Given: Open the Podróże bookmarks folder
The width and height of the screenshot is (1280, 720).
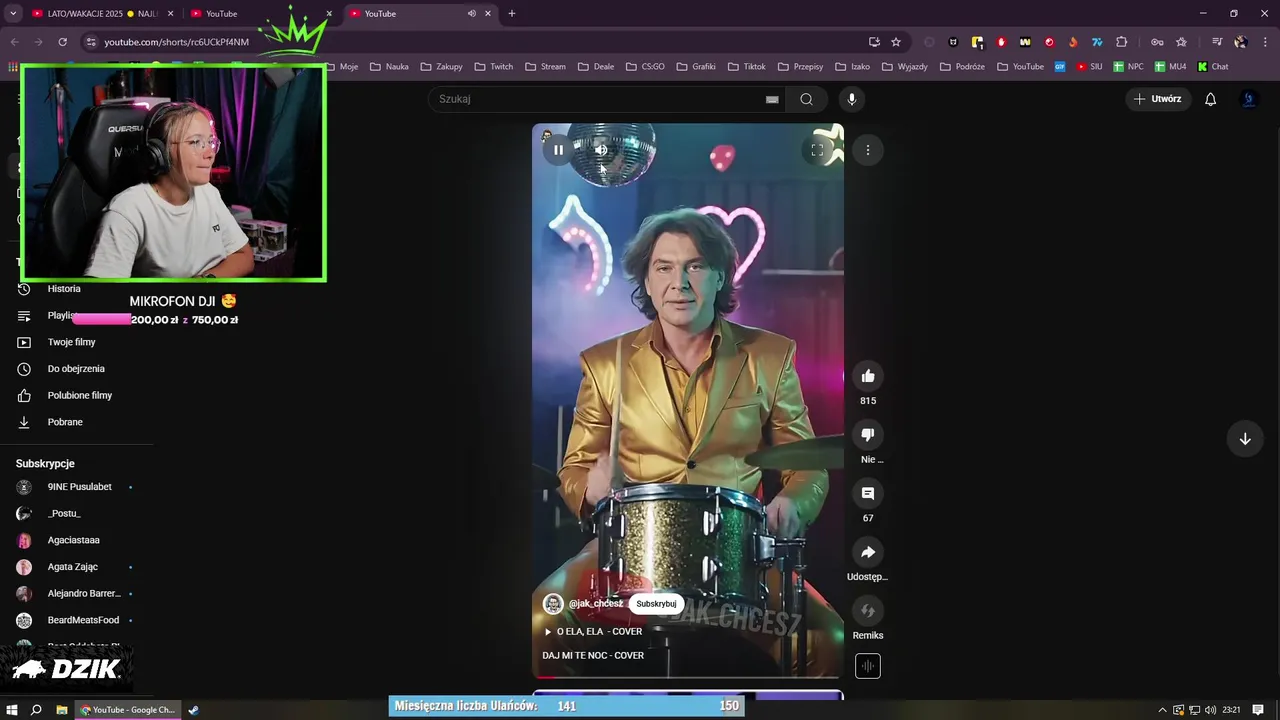Looking at the screenshot, I should tap(962, 67).
